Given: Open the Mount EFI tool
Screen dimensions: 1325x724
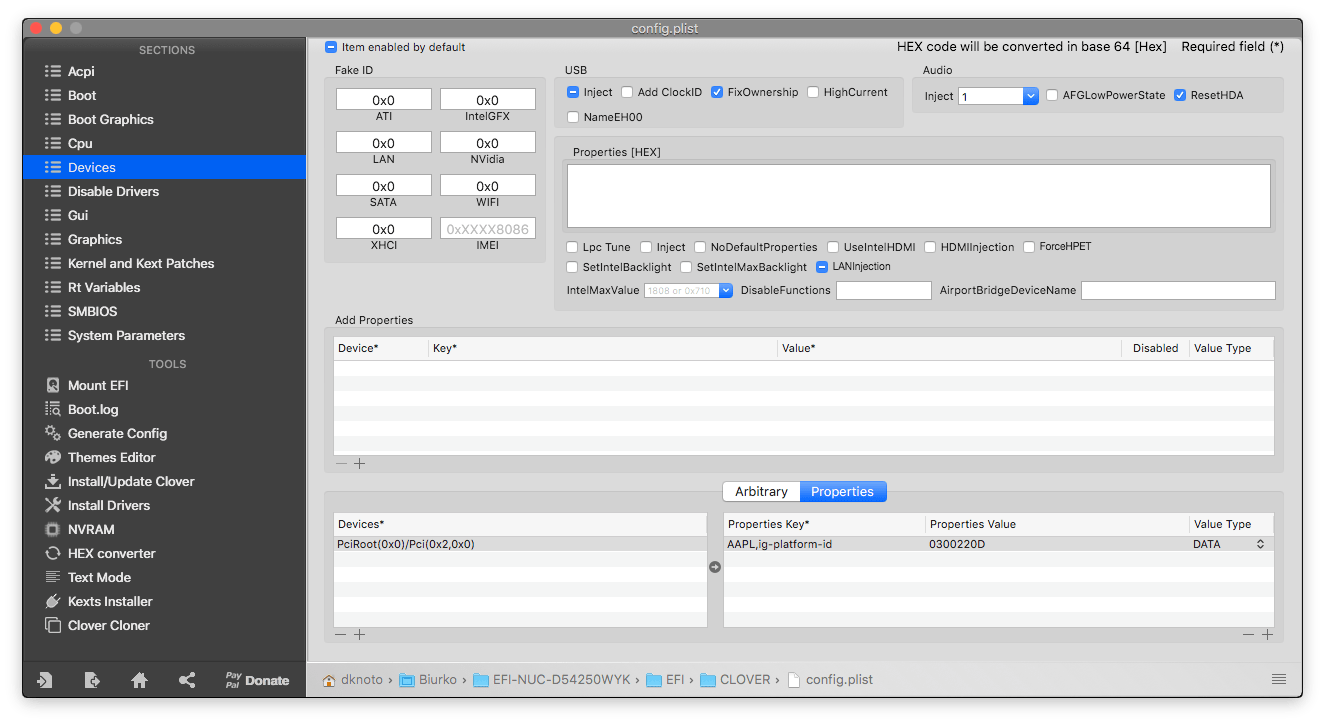Looking at the screenshot, I should 98,385.
